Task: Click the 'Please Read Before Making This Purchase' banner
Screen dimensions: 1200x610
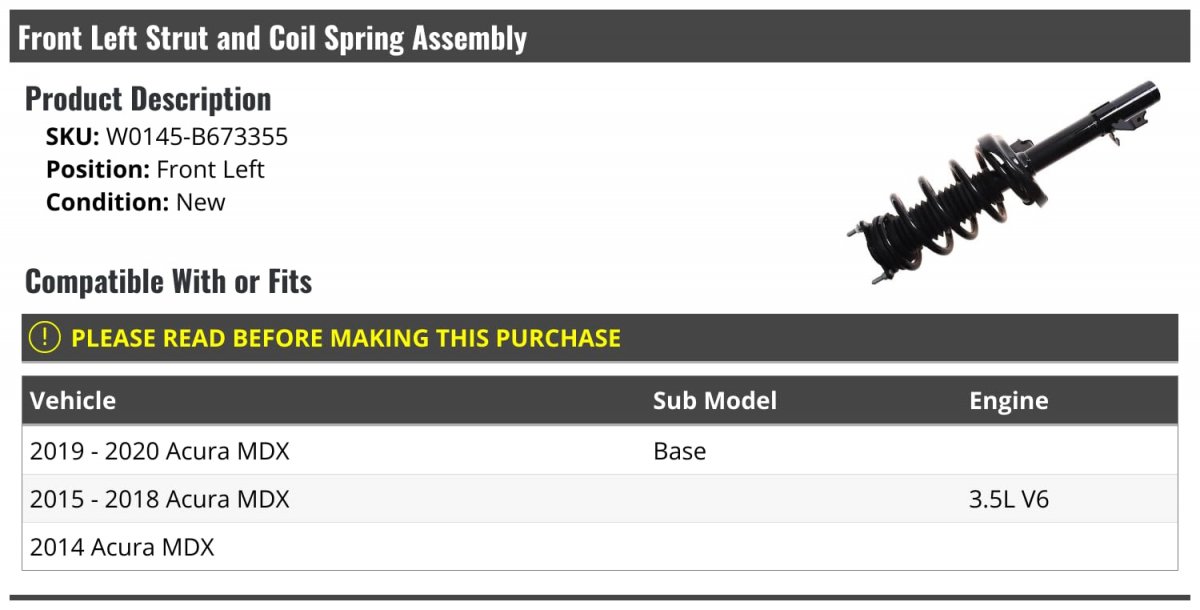Action: (346, 338)
